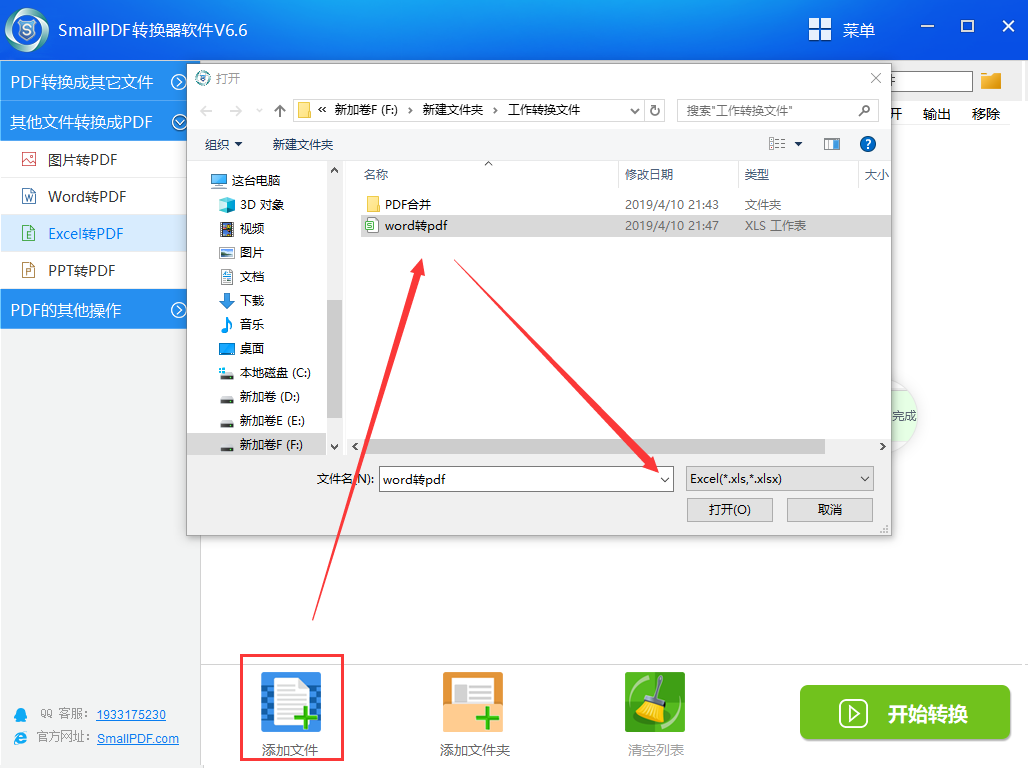This screenshot has height=768, width=1028.
Task: Expand the address bar path dropdown
Action: (x=634, y=110)
